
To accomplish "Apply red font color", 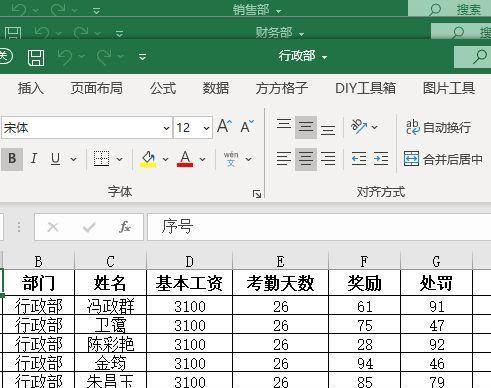I will (185, 159).
